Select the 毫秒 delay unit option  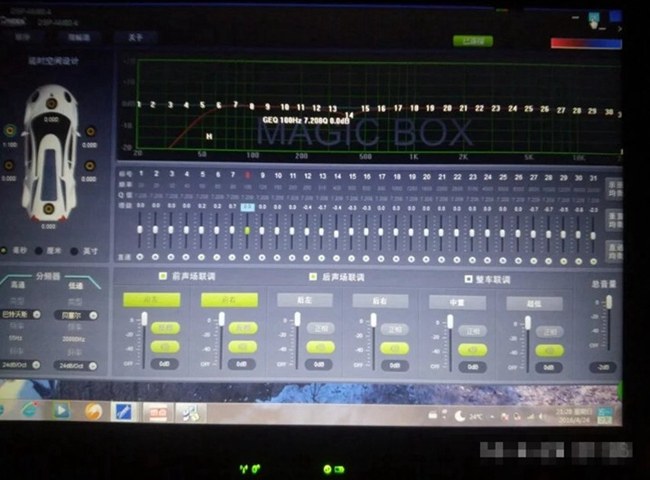pyautogui.click(x=4, y=250)
